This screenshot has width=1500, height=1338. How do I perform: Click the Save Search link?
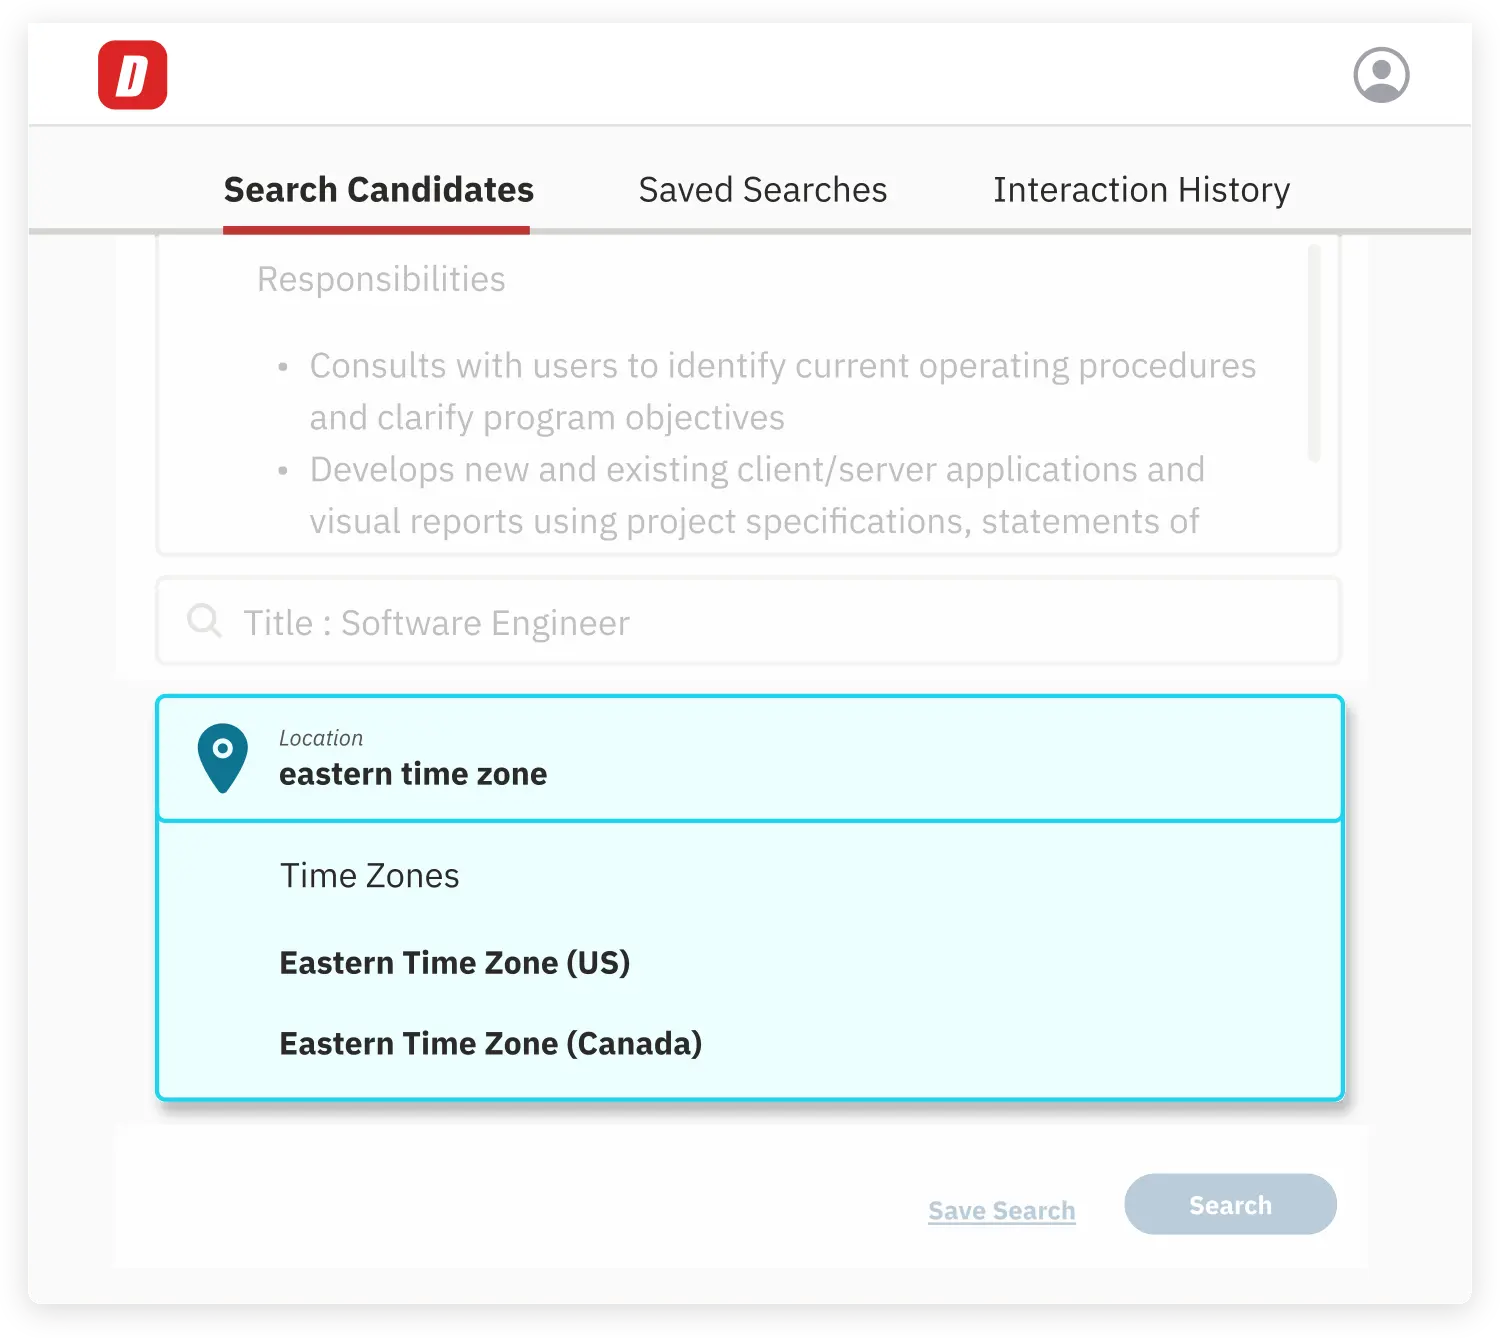tap(1001, 1211)
